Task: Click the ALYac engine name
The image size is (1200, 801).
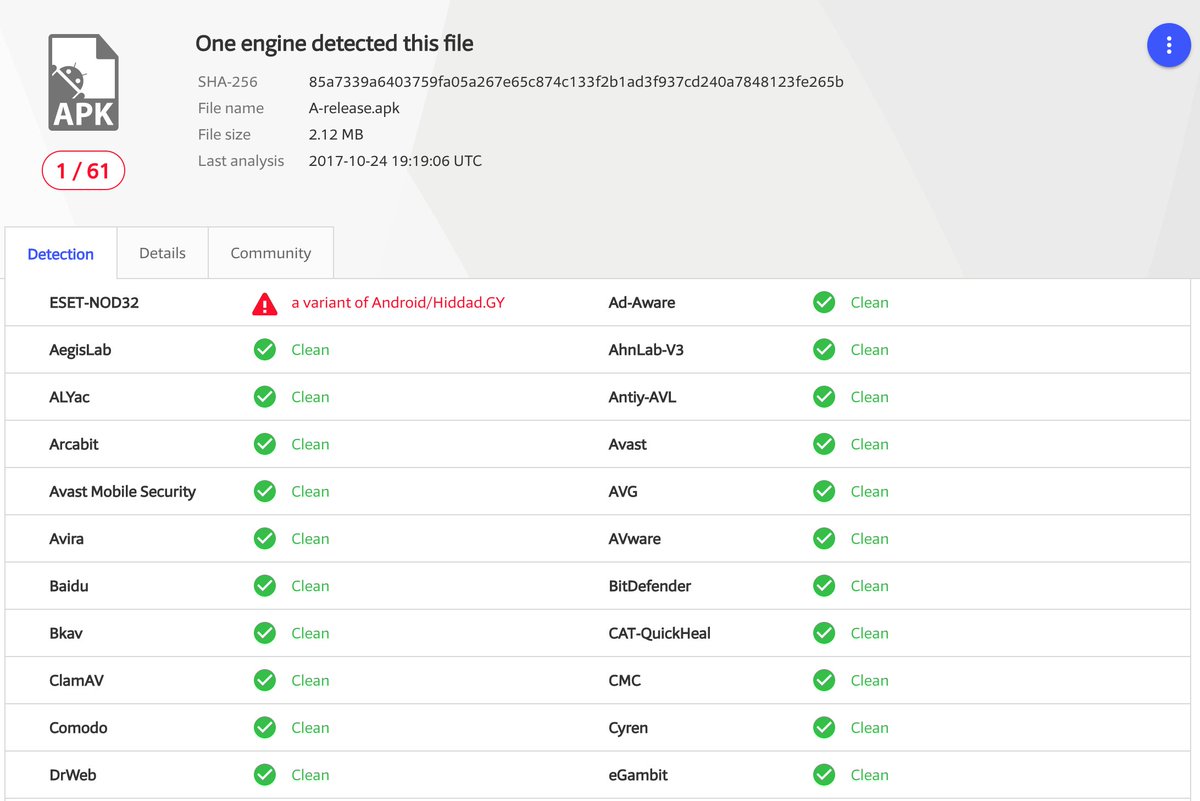Action: tap(70, 397)
